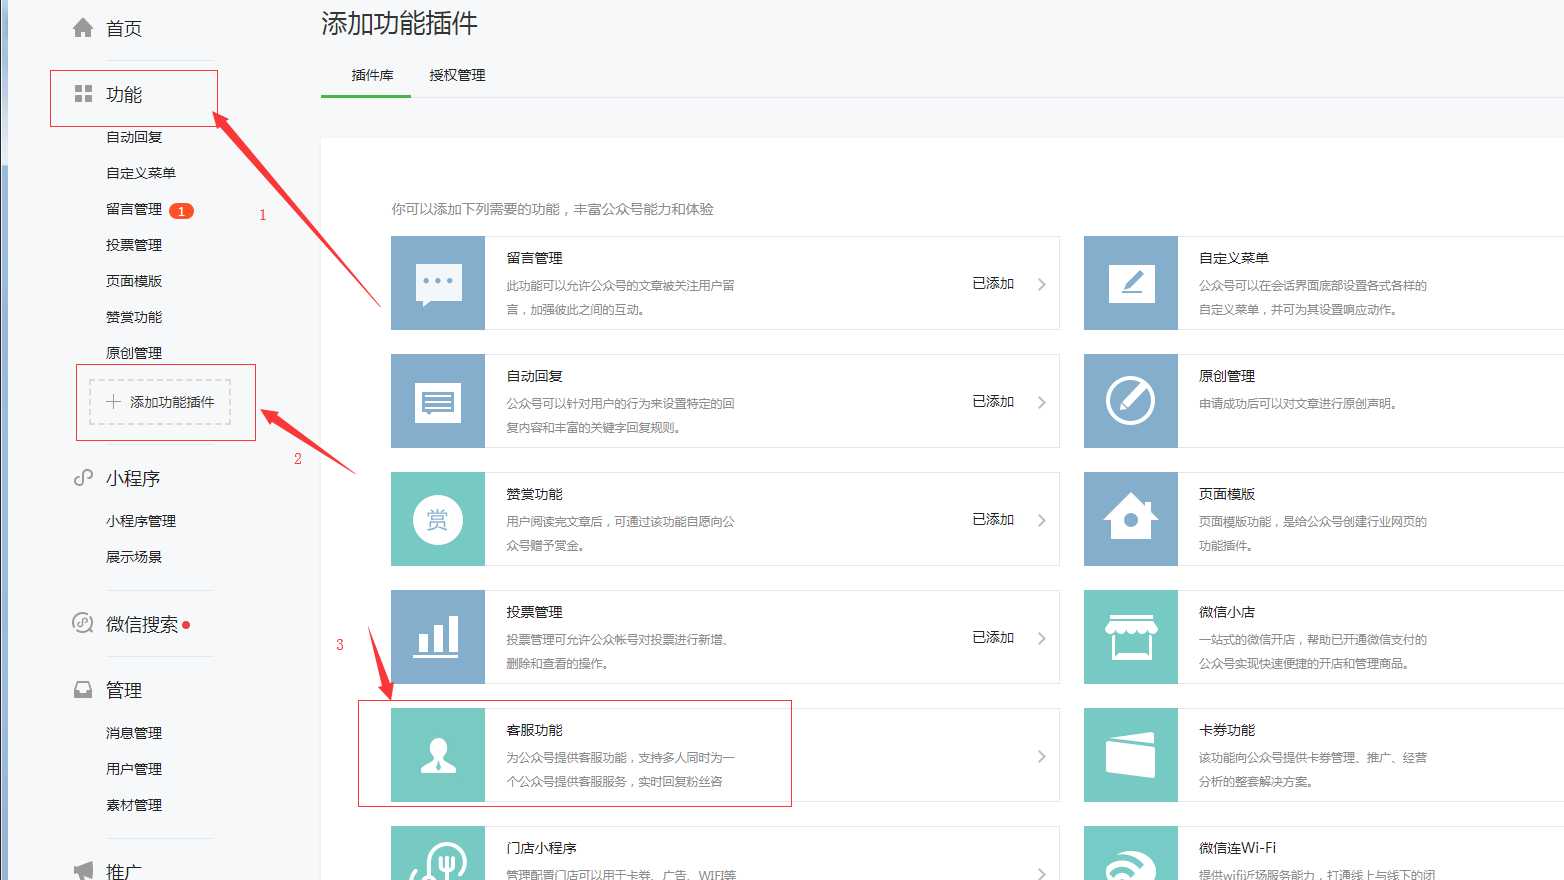Click 已添加 status on 留言管理 card
Viewport: 1564px width, 880px height.
pos(993,283)
